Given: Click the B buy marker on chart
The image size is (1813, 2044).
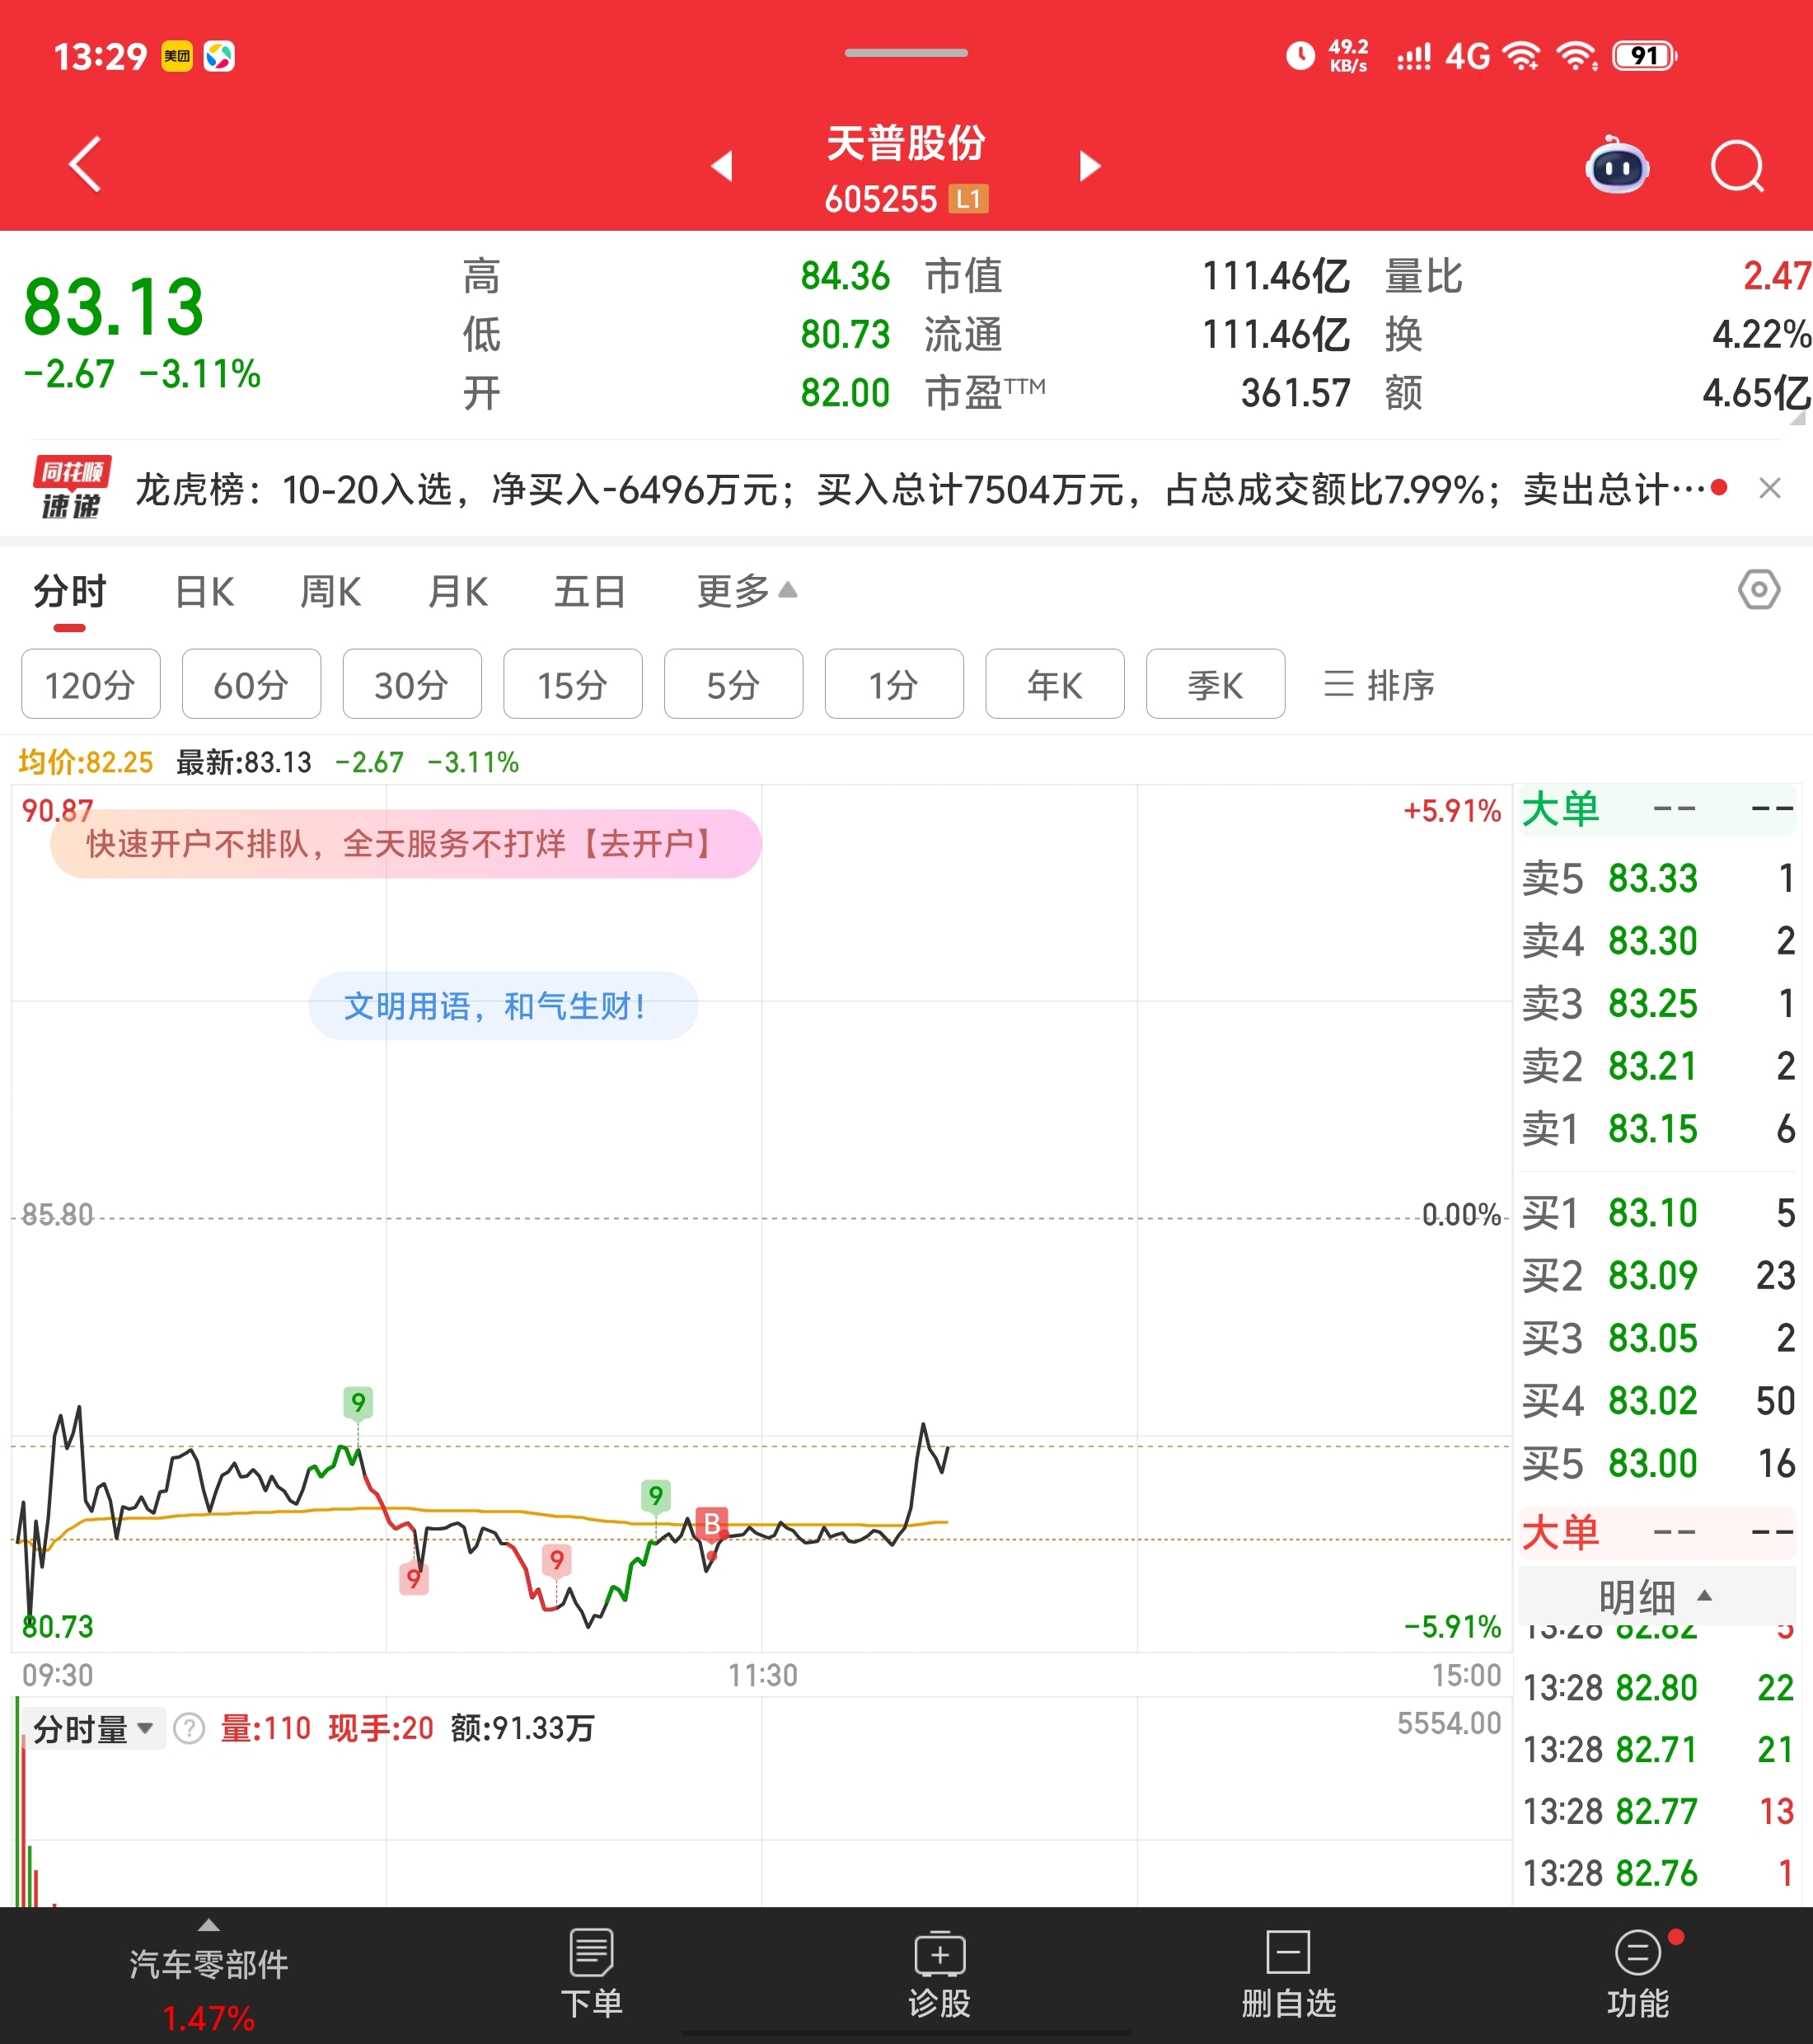Looking at the screenshot, I should point(712,1523).
